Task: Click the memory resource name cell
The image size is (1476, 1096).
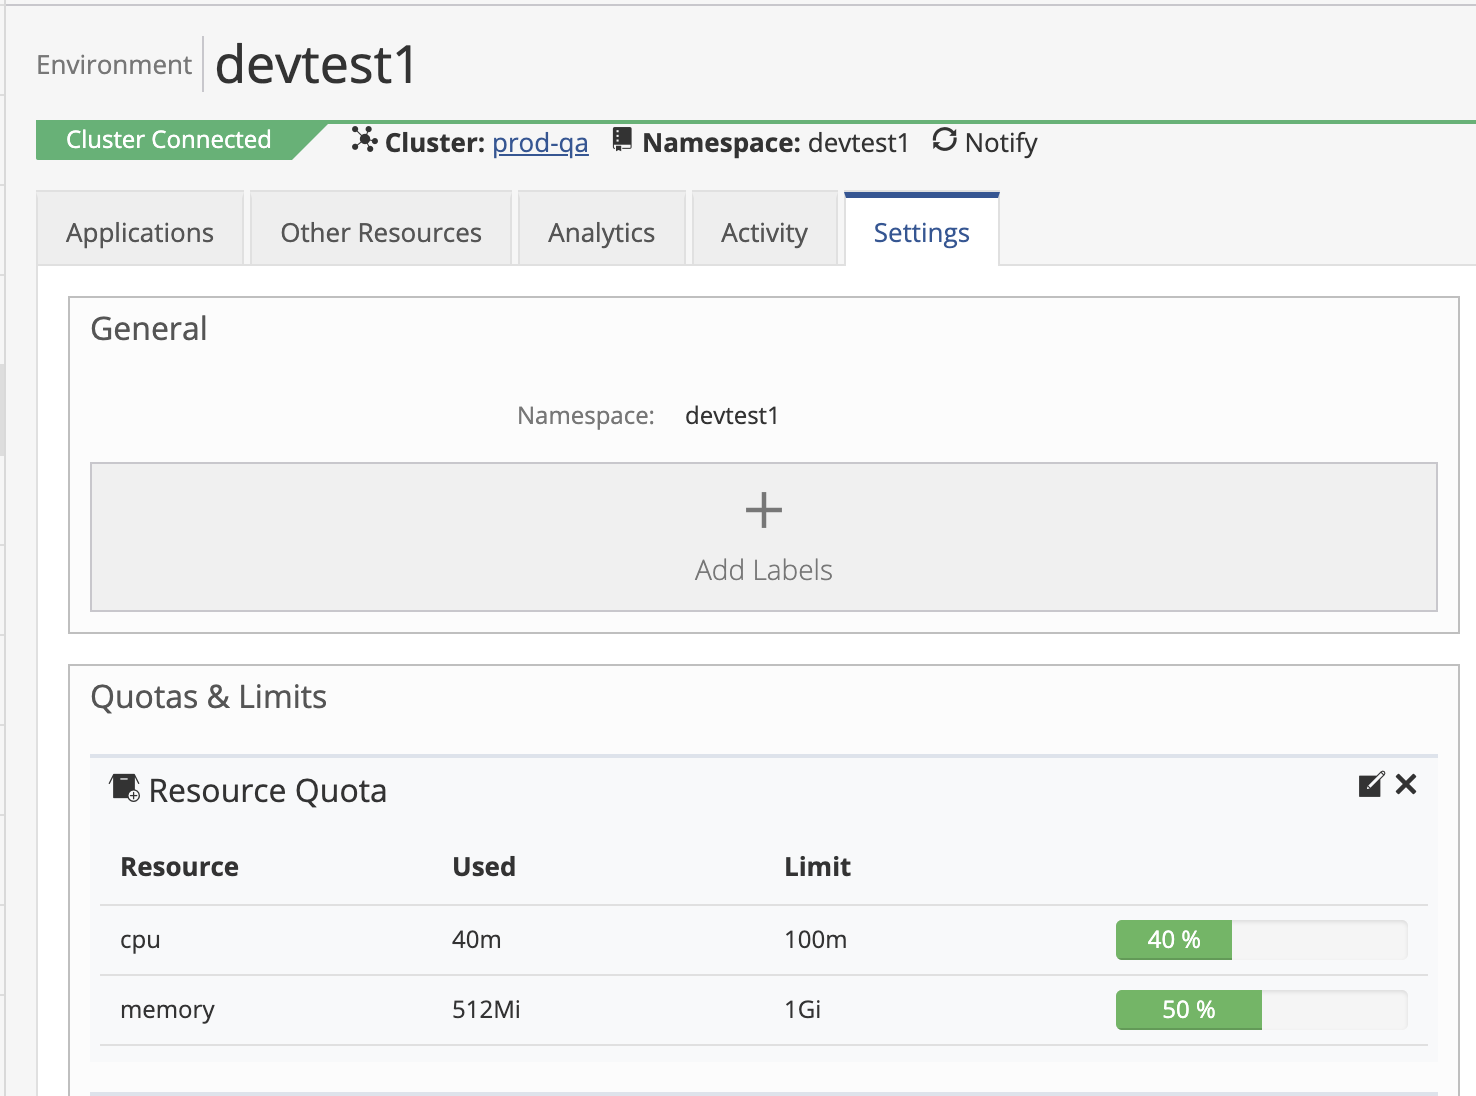Action: click(x=167, y=1010)
